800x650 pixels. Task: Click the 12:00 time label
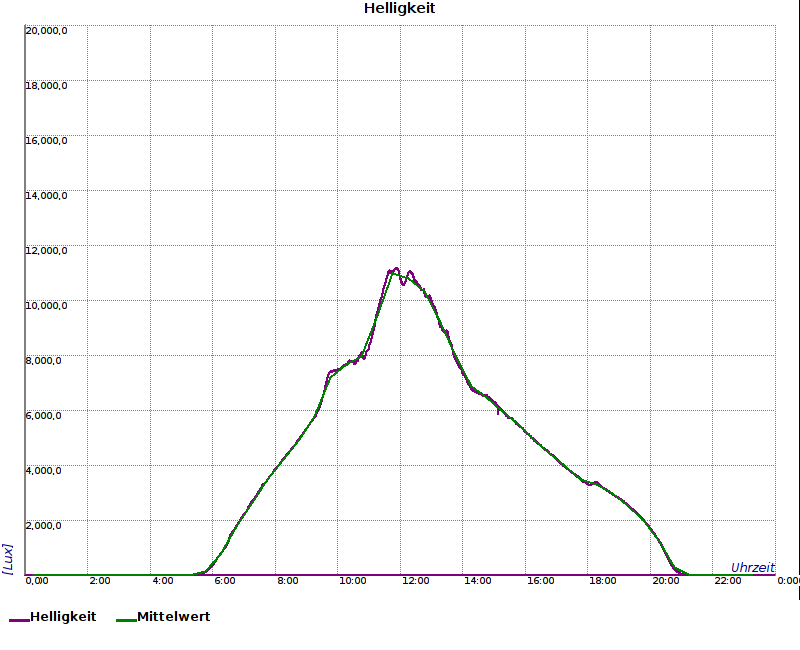(x=415, y=581)
